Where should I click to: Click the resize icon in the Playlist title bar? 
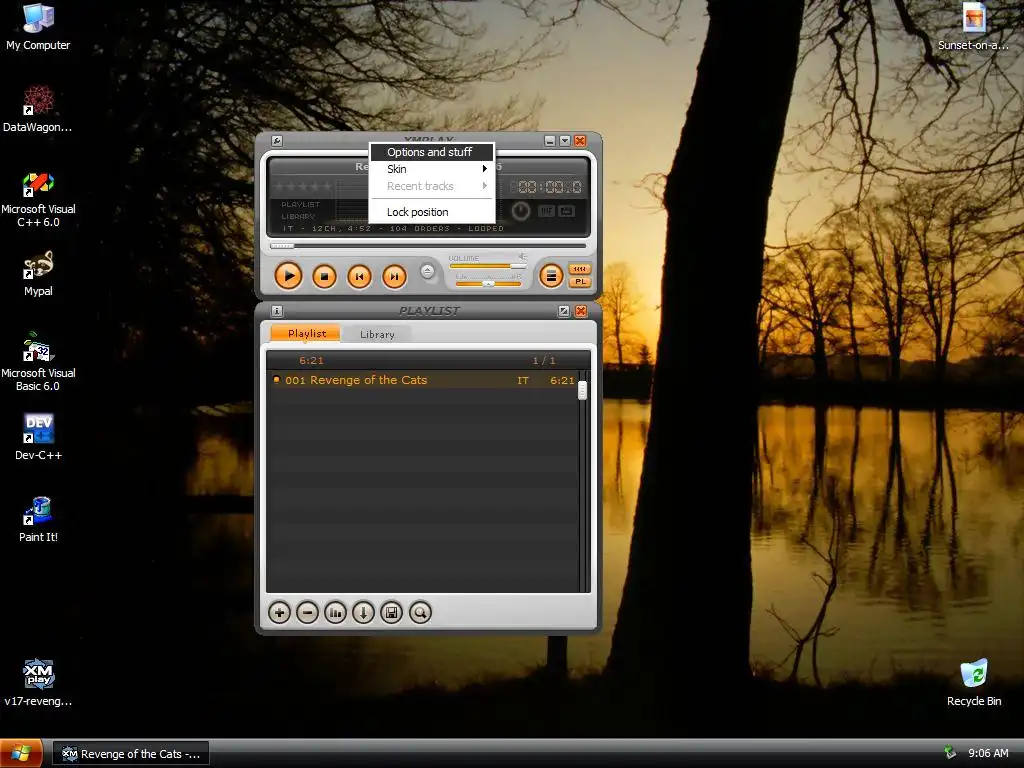pyautogui.click(x=564, y=312)
